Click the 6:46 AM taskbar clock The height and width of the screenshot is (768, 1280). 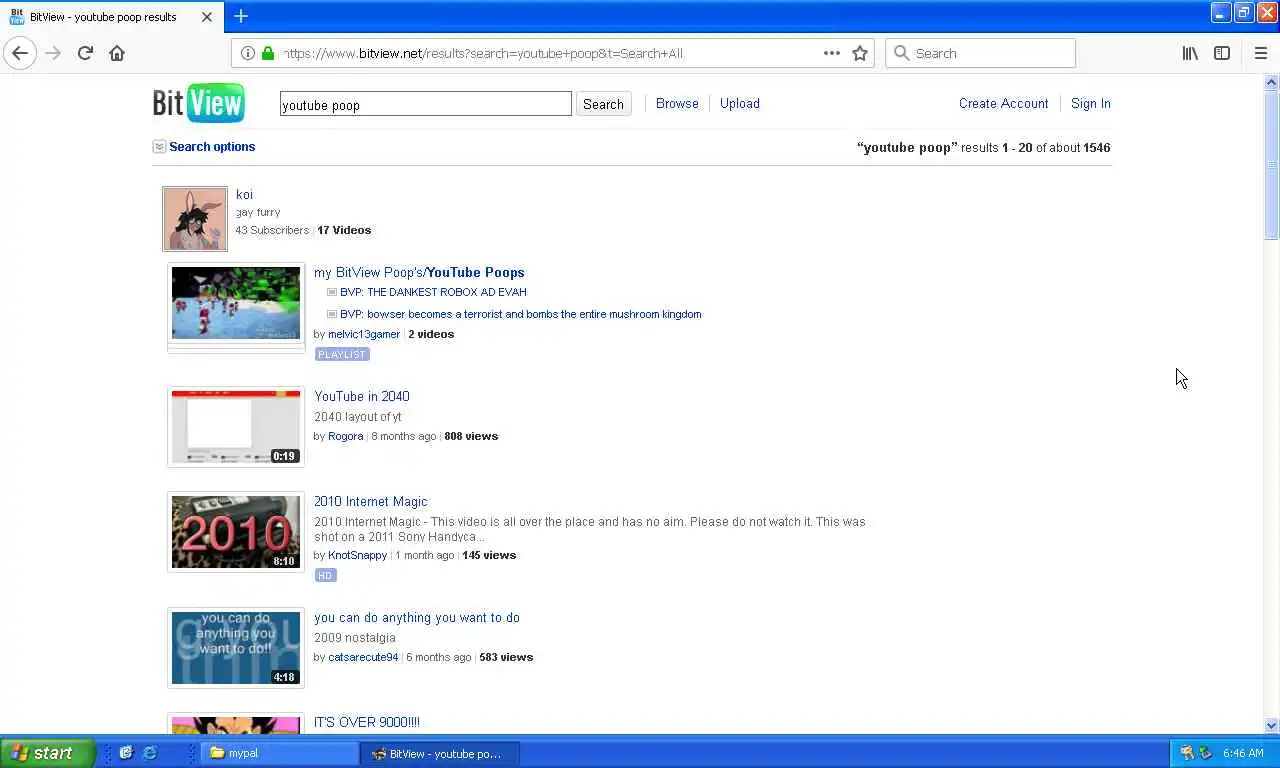pos(1243,753)
